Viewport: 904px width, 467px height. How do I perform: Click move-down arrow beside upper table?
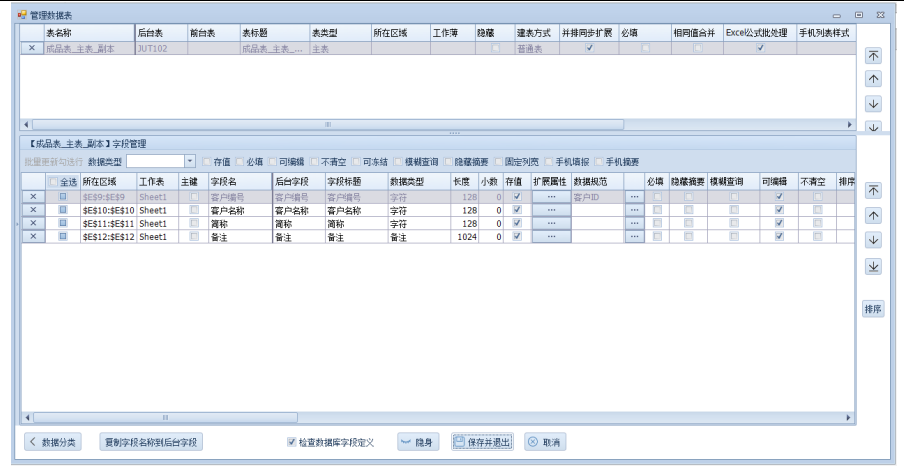click(873, 104)
